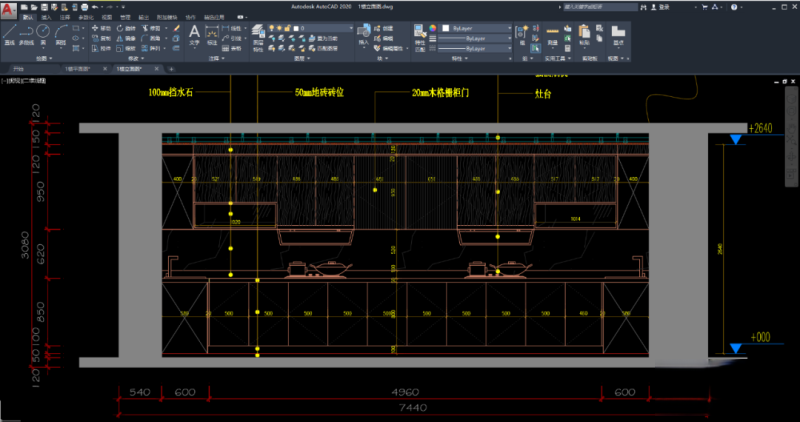Click the new drawing tab plus button

171,69
